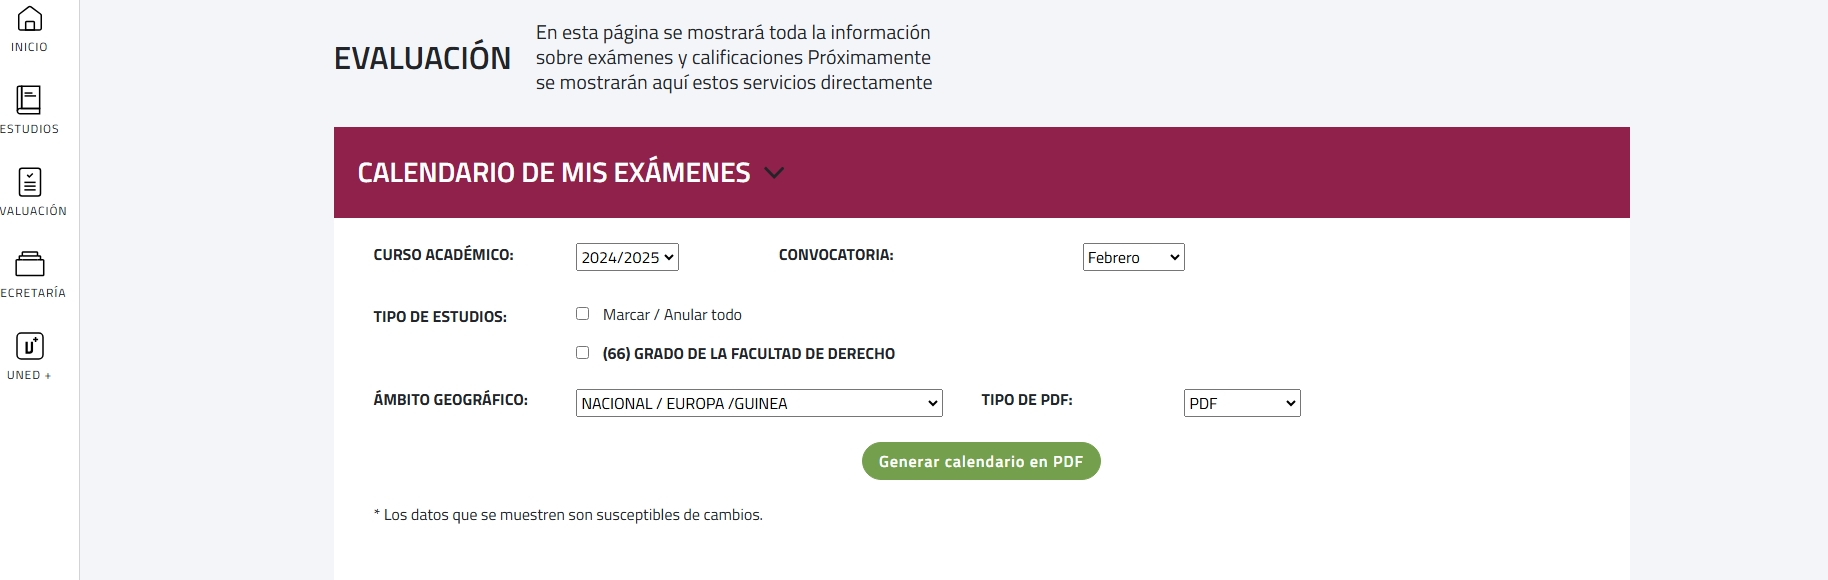1828x580 pixels.
Task: Click the Evaluación checklist icon
Action: point(30,182)
